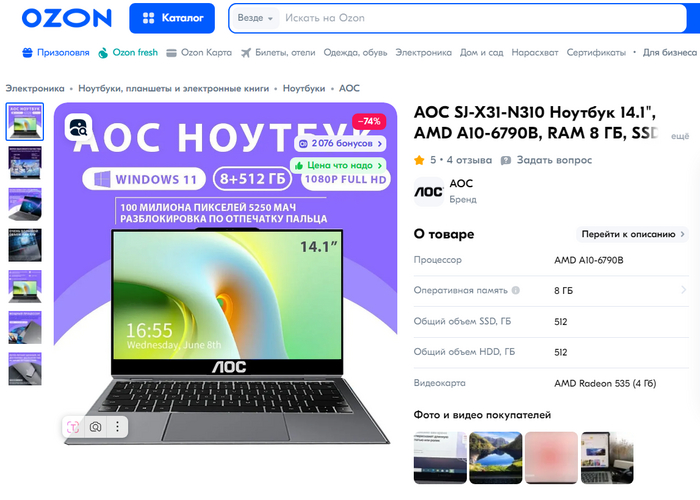700x500 pixels.
Task: Open the 2076 бонусов badge
Action: click(x=340, y=144)
